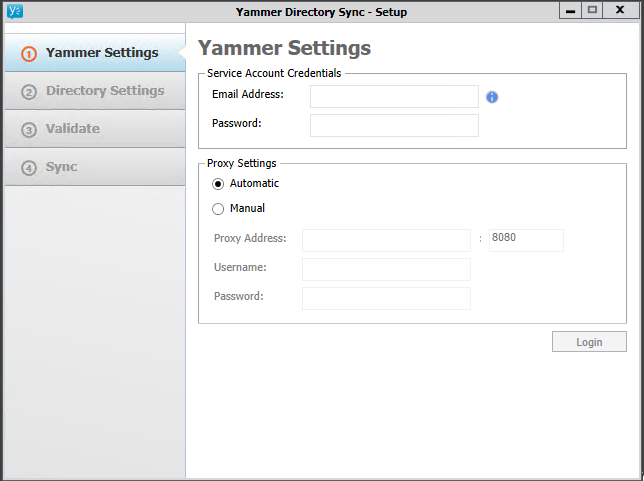
Task: Click the step 1 circle icon
Action: click(29, 54)
